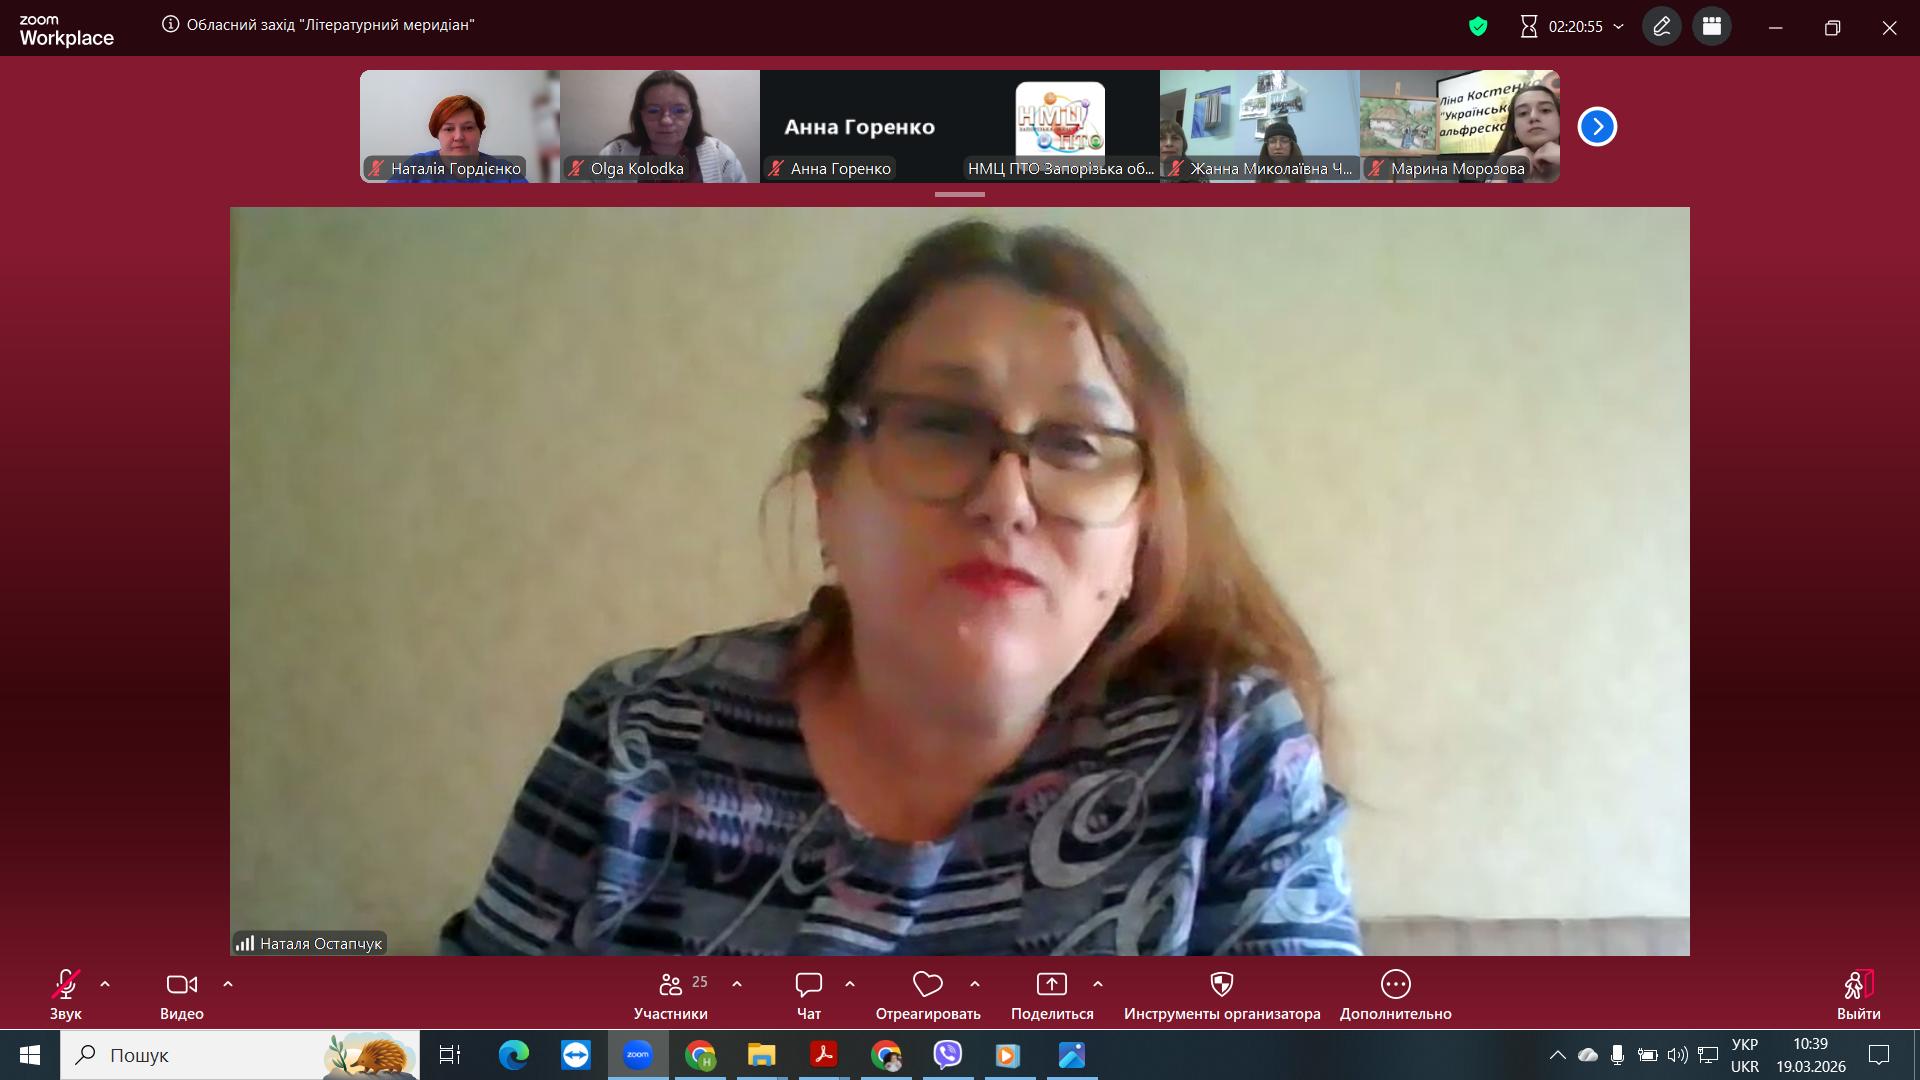
Task: Open the Чат chat panel
Action: tap(808, 985)
